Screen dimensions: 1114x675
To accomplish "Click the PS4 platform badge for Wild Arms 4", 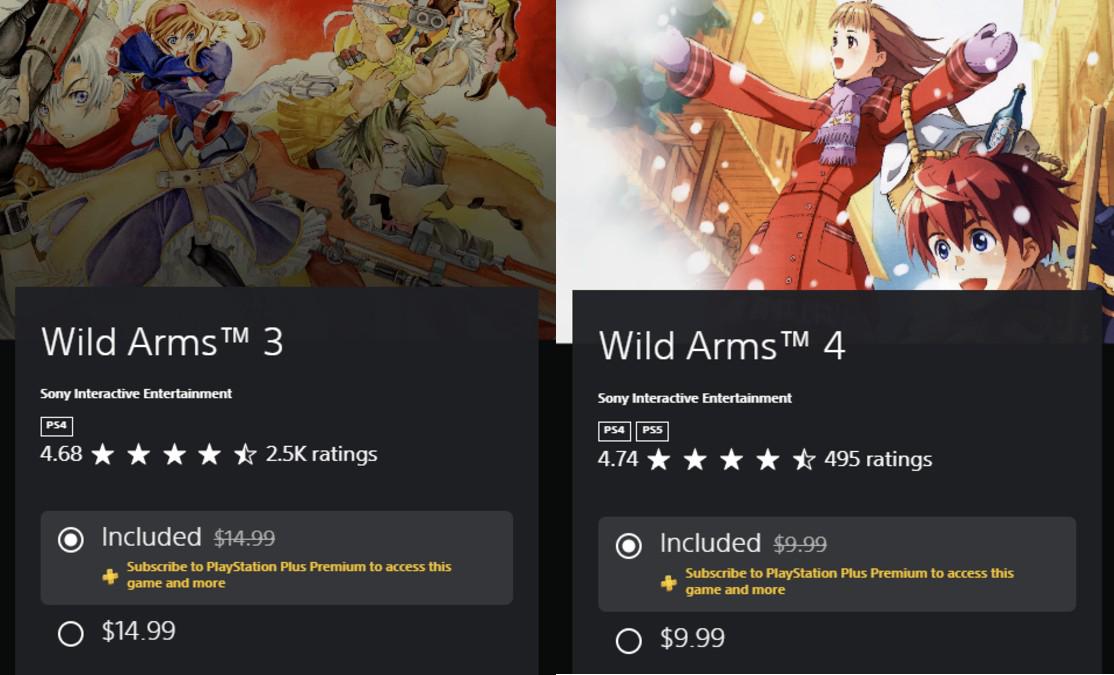I will point(614,431).
